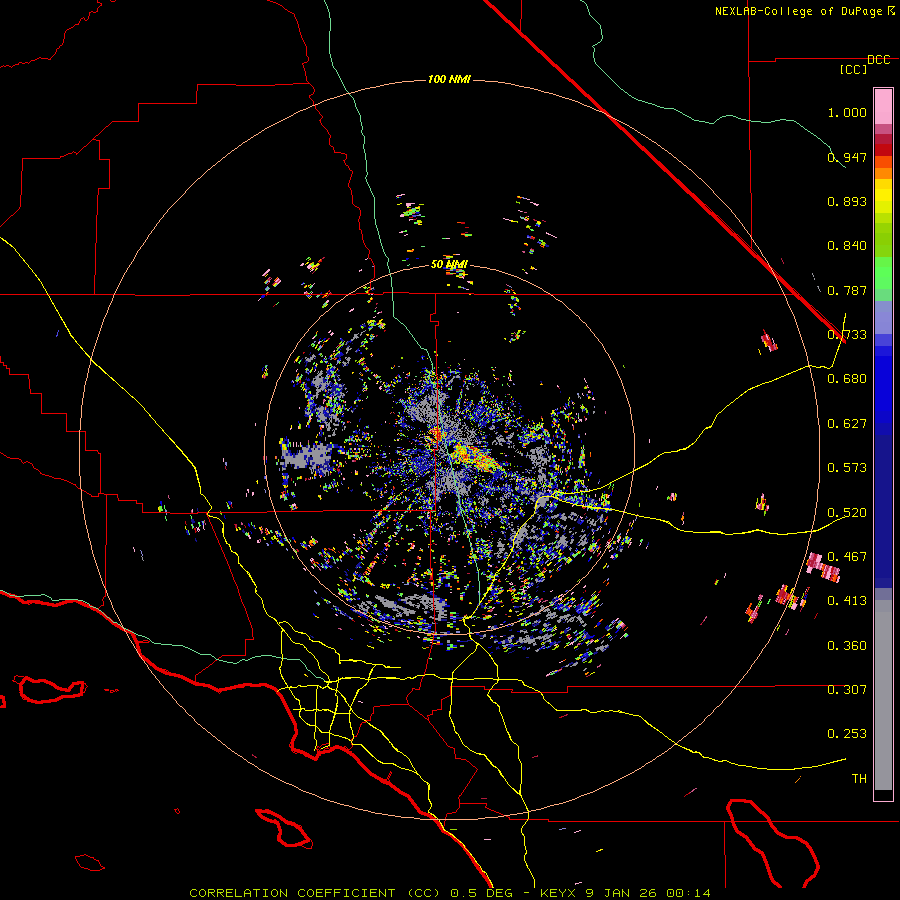Click the [CC] legend heading
Screen dimensions: 900x900
click(854, 69)
